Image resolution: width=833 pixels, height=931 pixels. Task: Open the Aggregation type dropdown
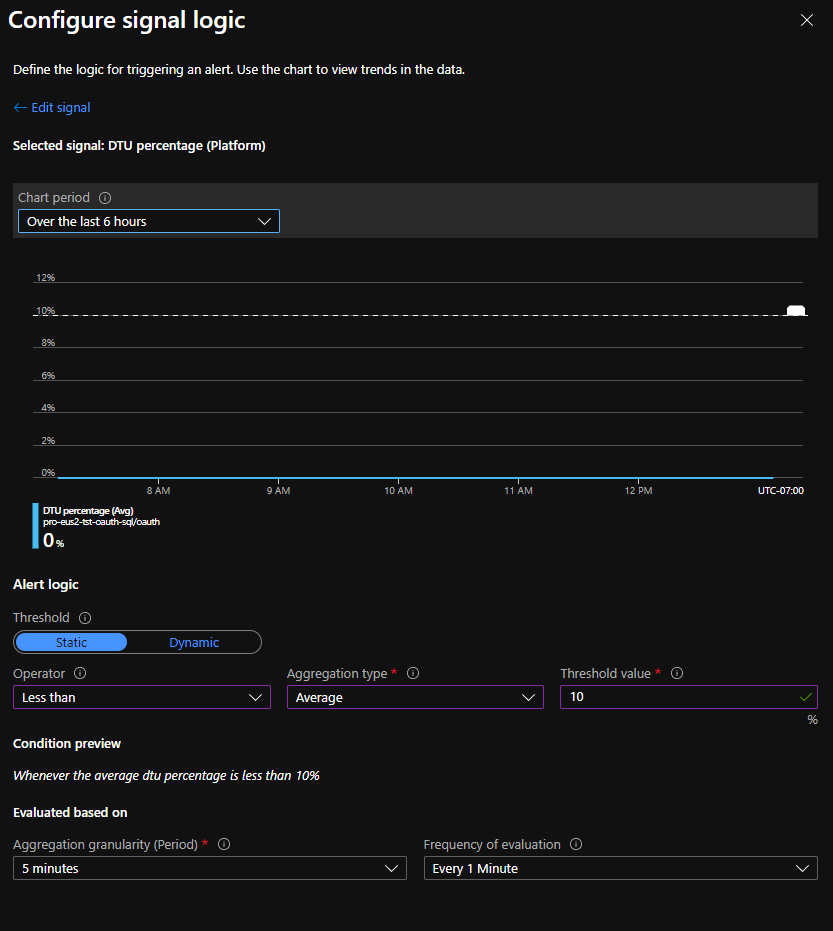pos(415,697)
